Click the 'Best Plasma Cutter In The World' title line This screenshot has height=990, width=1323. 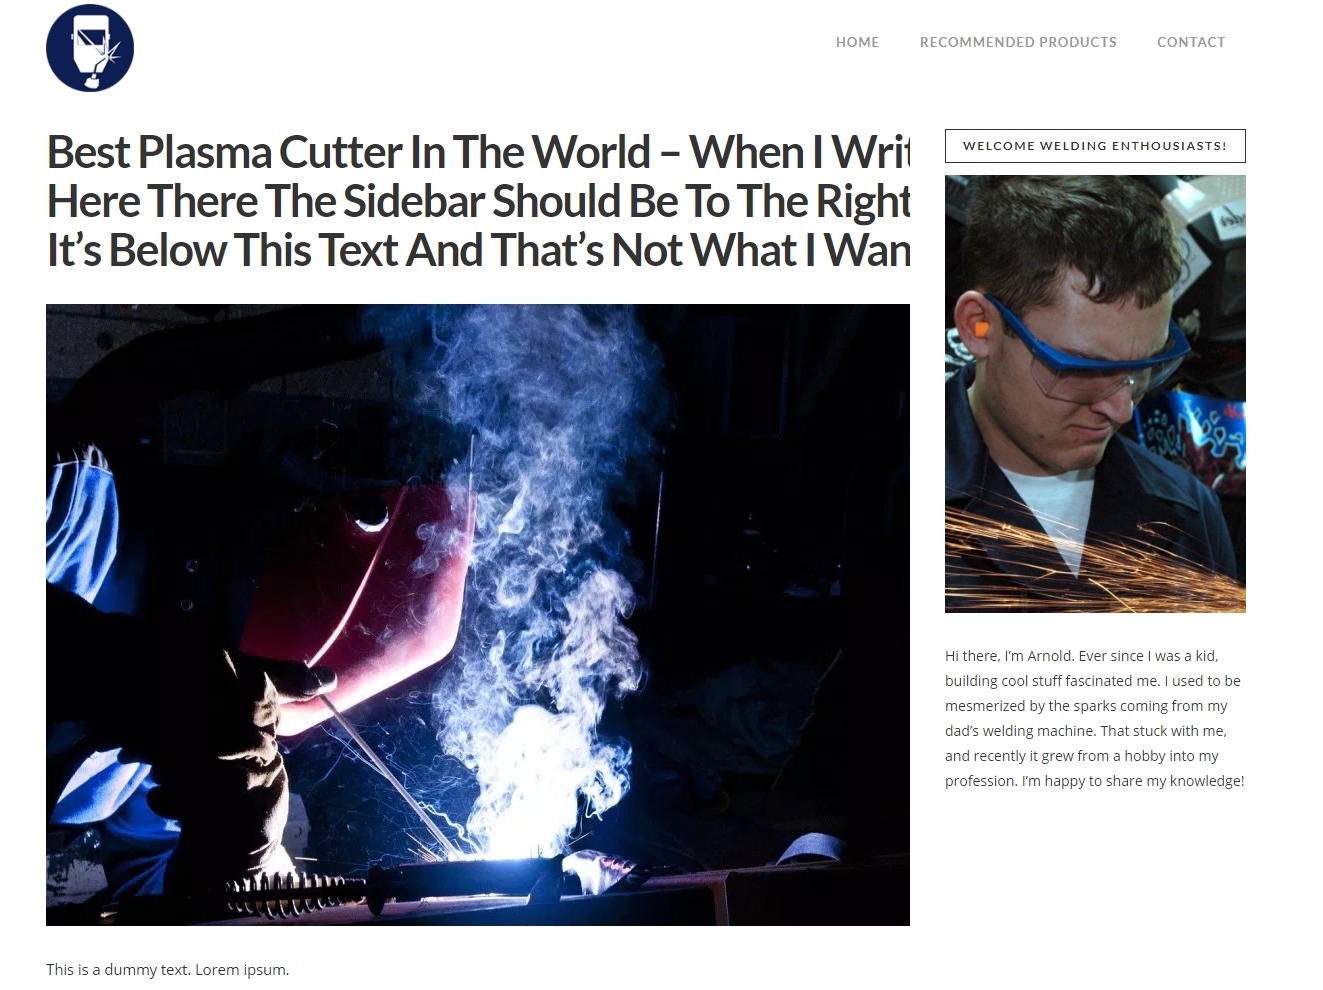coord(478,153)
